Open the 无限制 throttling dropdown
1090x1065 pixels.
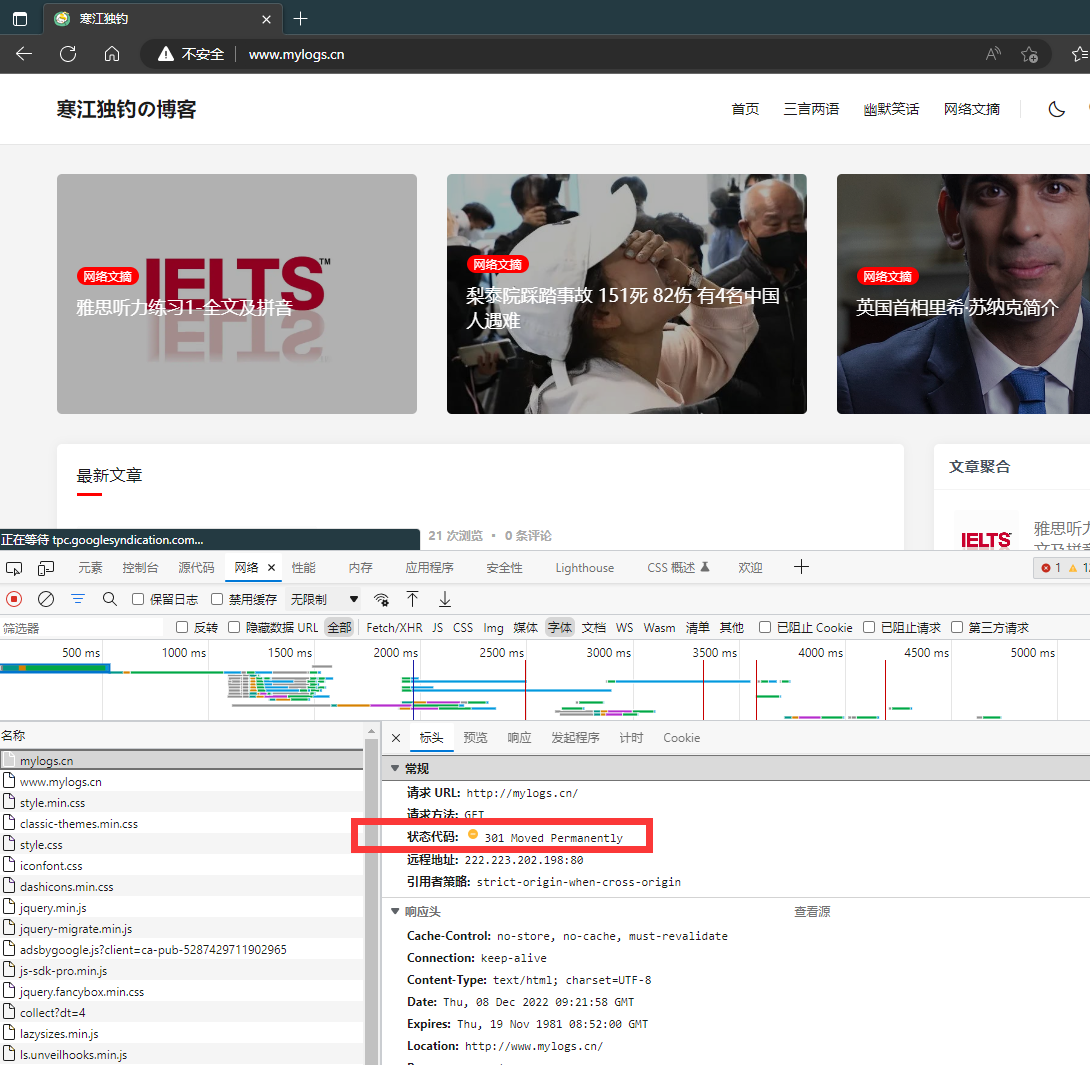324,599
